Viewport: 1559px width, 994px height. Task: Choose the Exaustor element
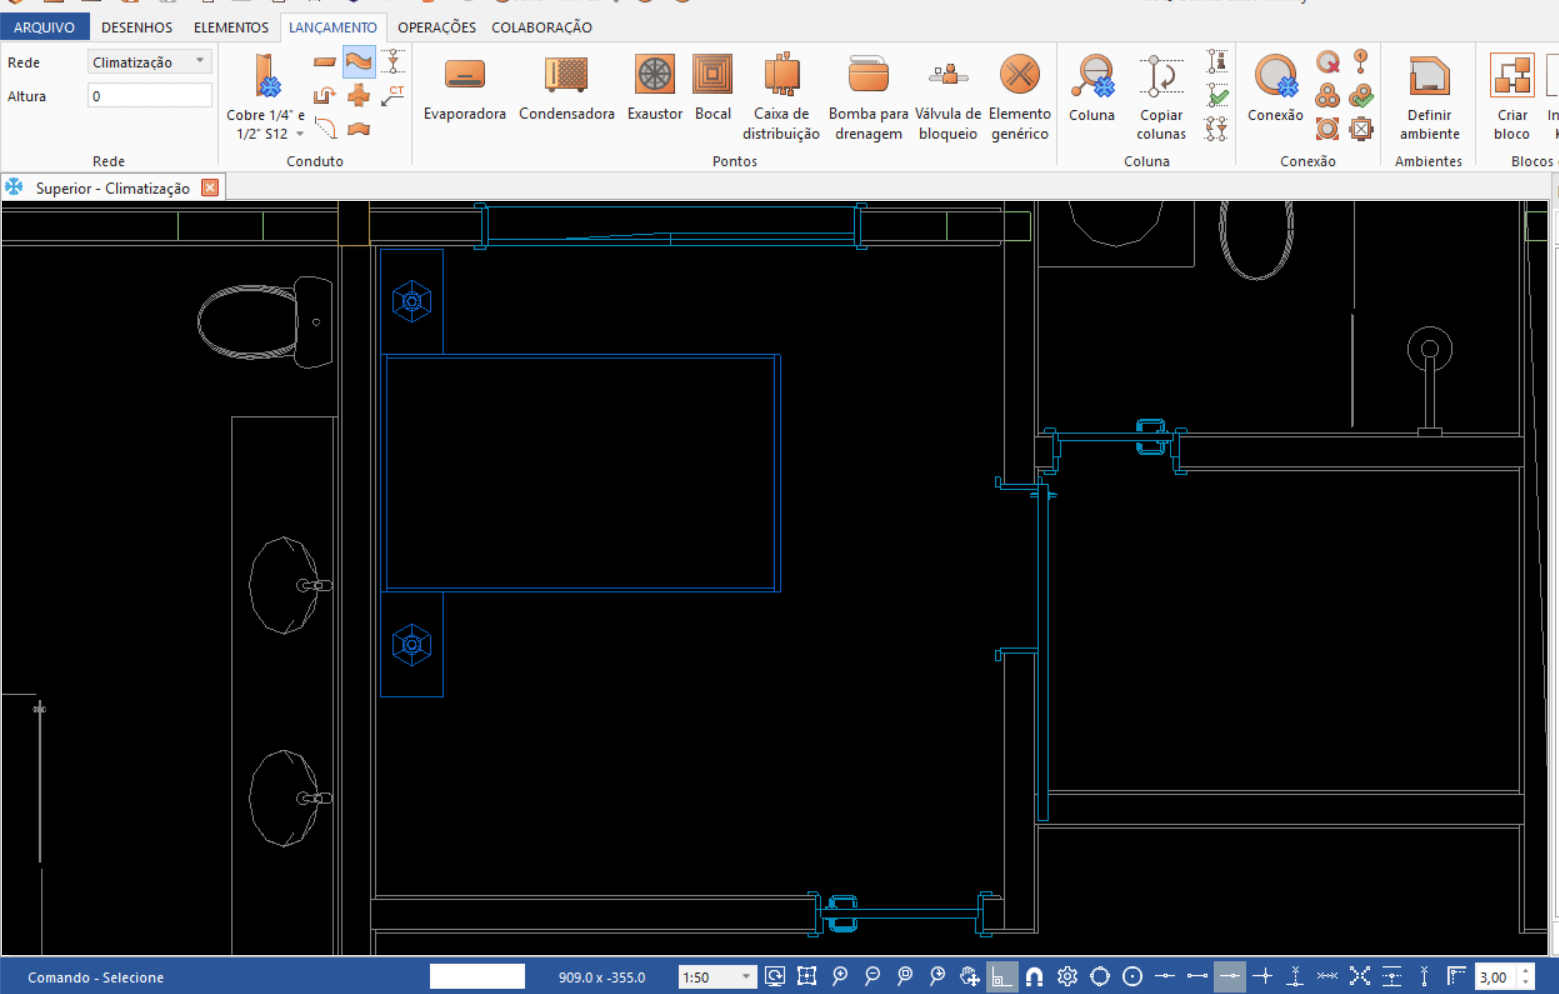click(655, 88)
